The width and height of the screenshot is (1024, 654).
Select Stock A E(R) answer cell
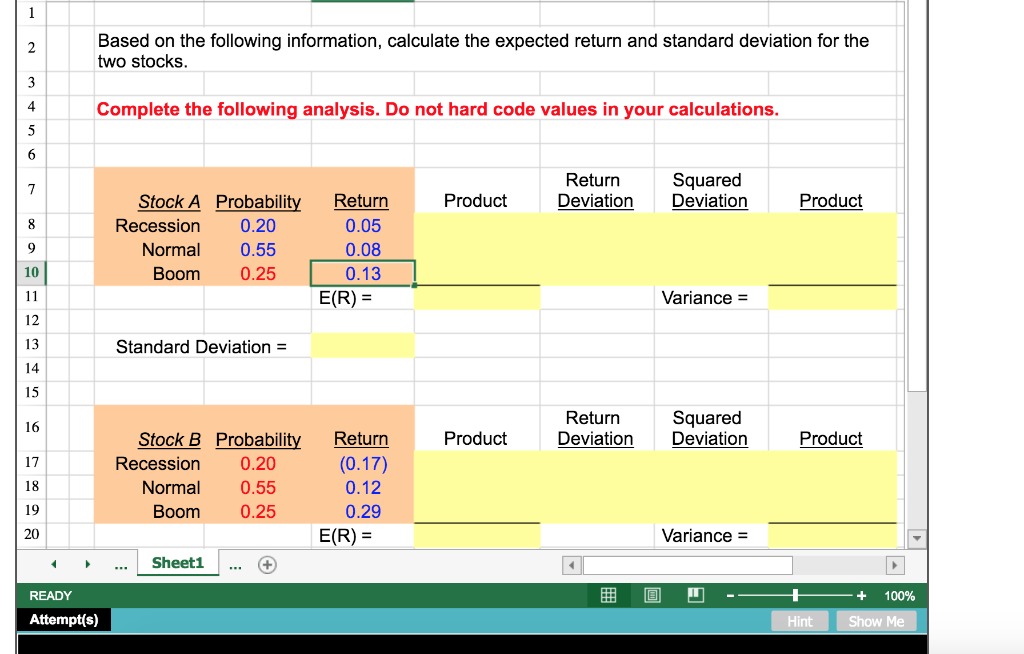click(x=477, y=298)
